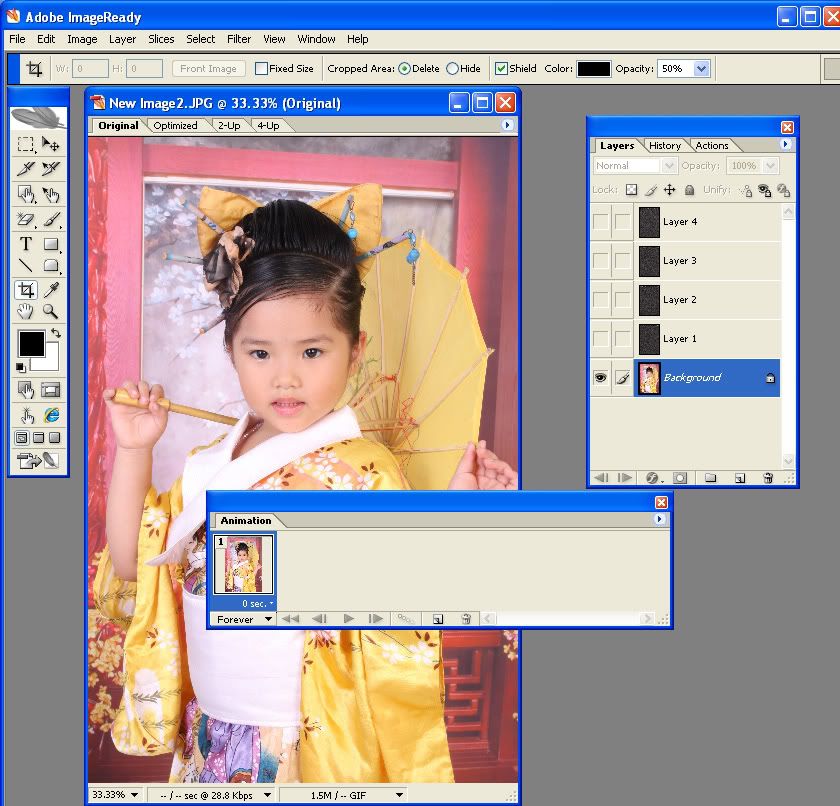Select the Type tool in toolbox
This screenshot has width=840, height=806.
[26, 243]
